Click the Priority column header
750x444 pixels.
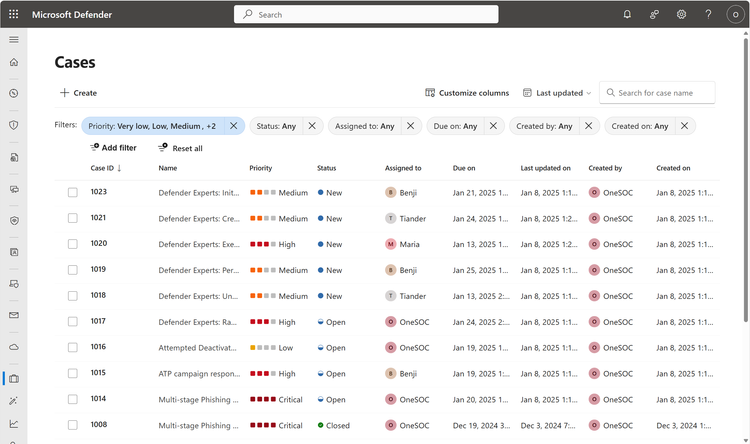261,168
